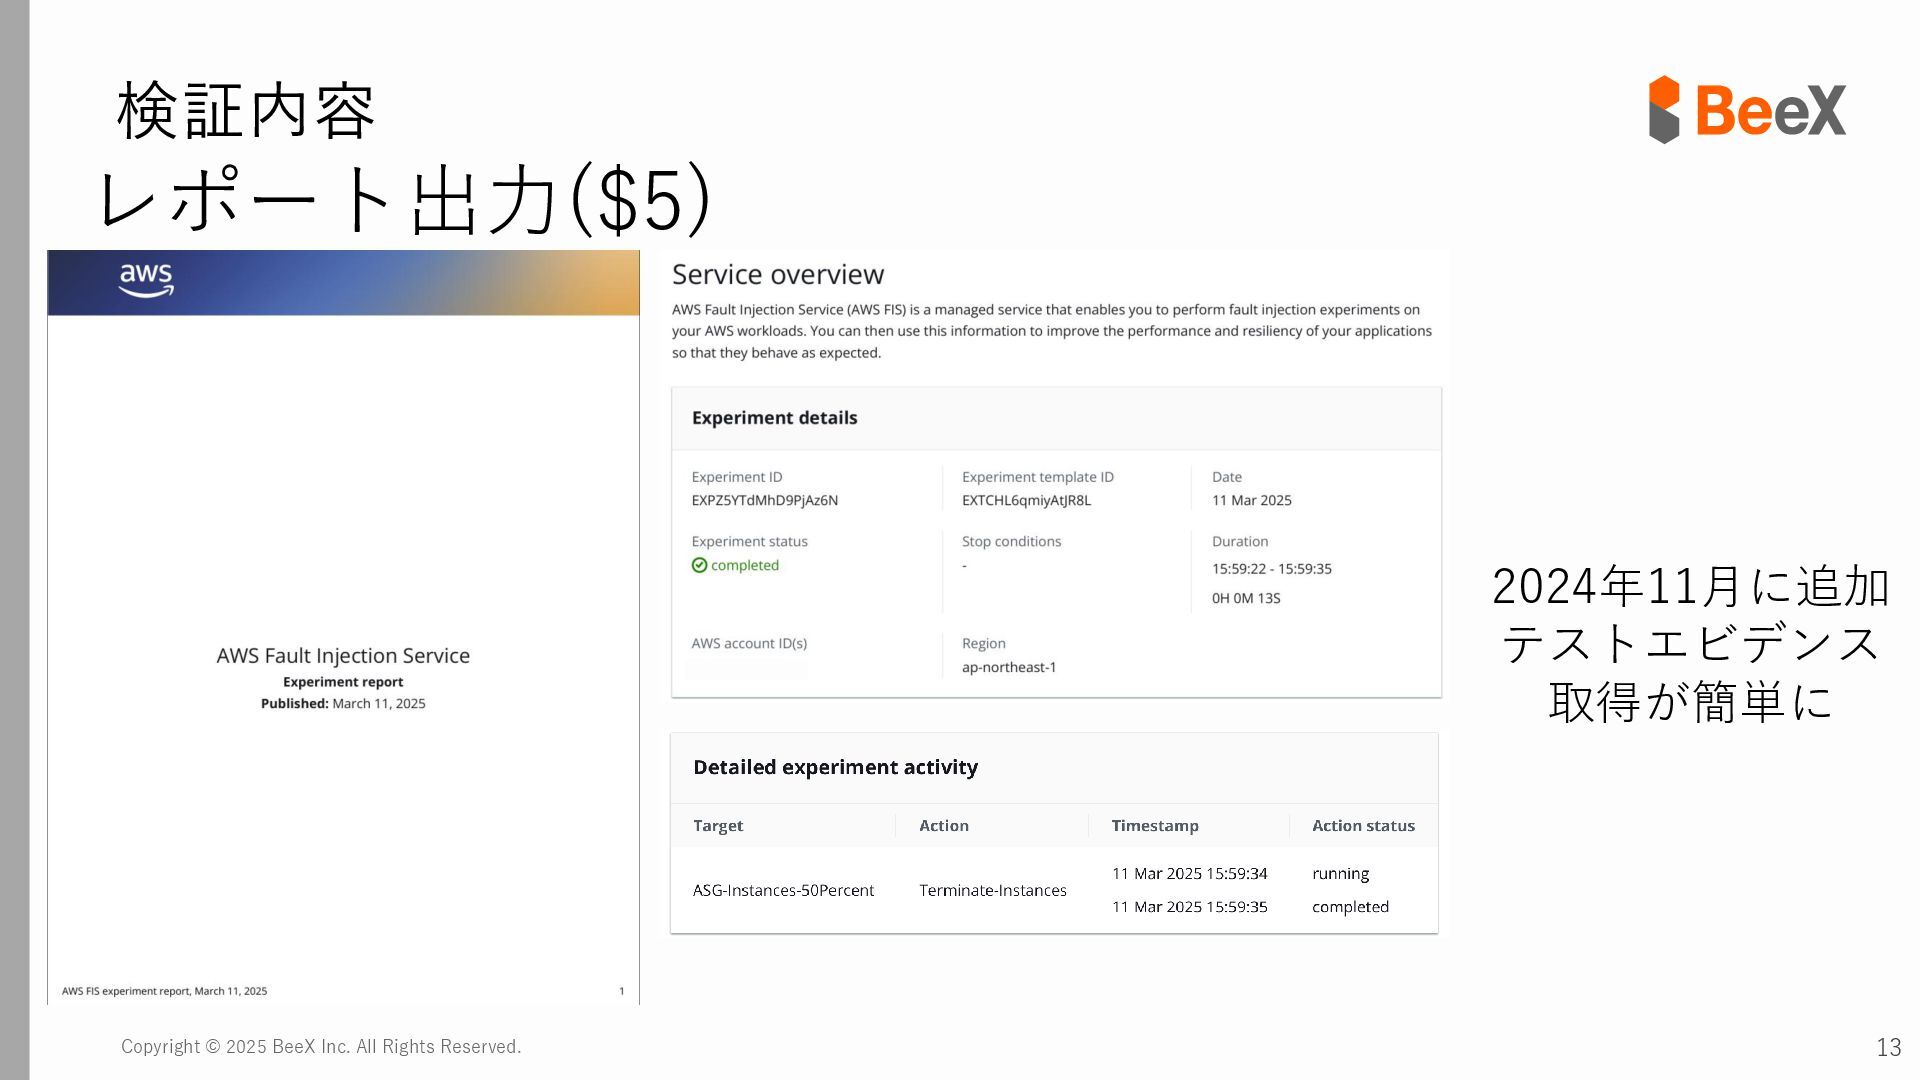Click the cover page footer report text
The width and height of the screenshot is (1920, 1080).
click(x=164, y=991)
